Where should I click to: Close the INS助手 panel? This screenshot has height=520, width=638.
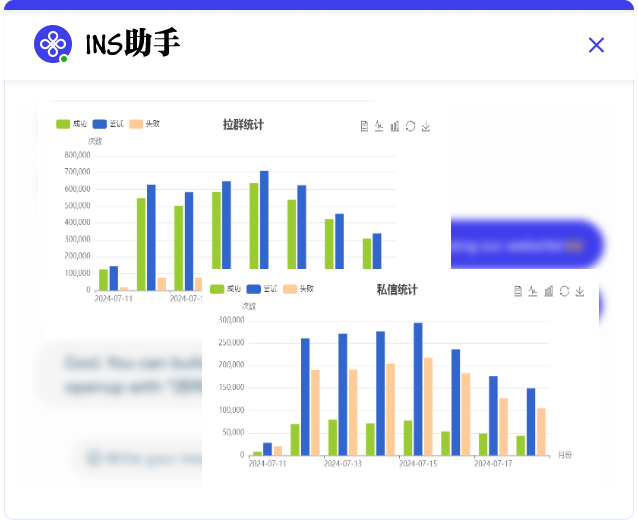click(597, 45)
